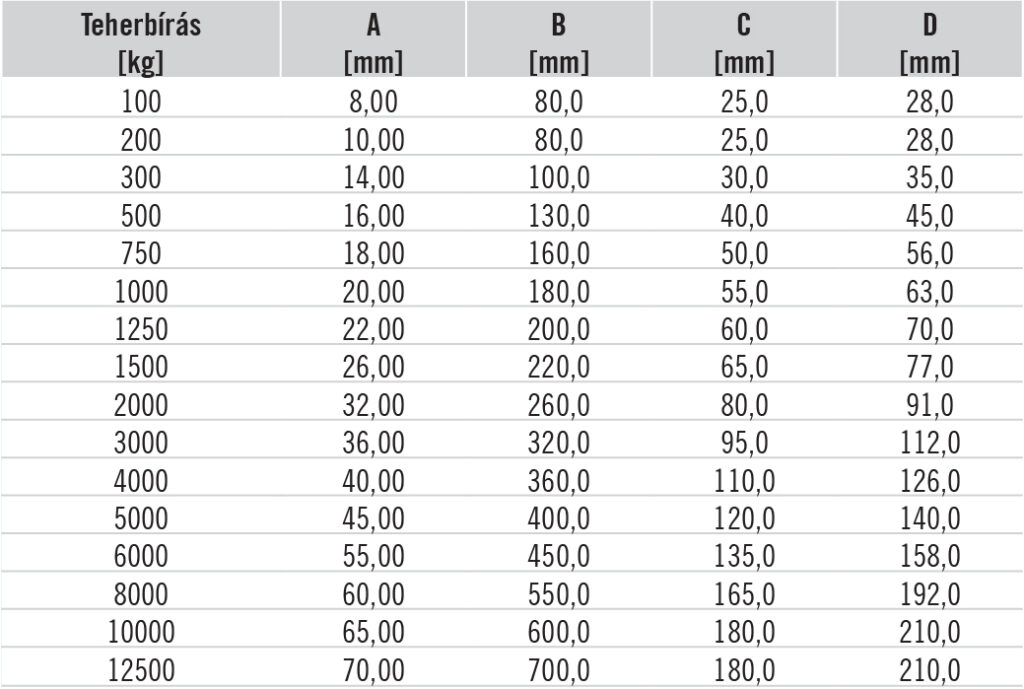Click the Teherbírás [kg] column header
The width and height of the screenshot is (1024, 689).
(x=141, y=39)
